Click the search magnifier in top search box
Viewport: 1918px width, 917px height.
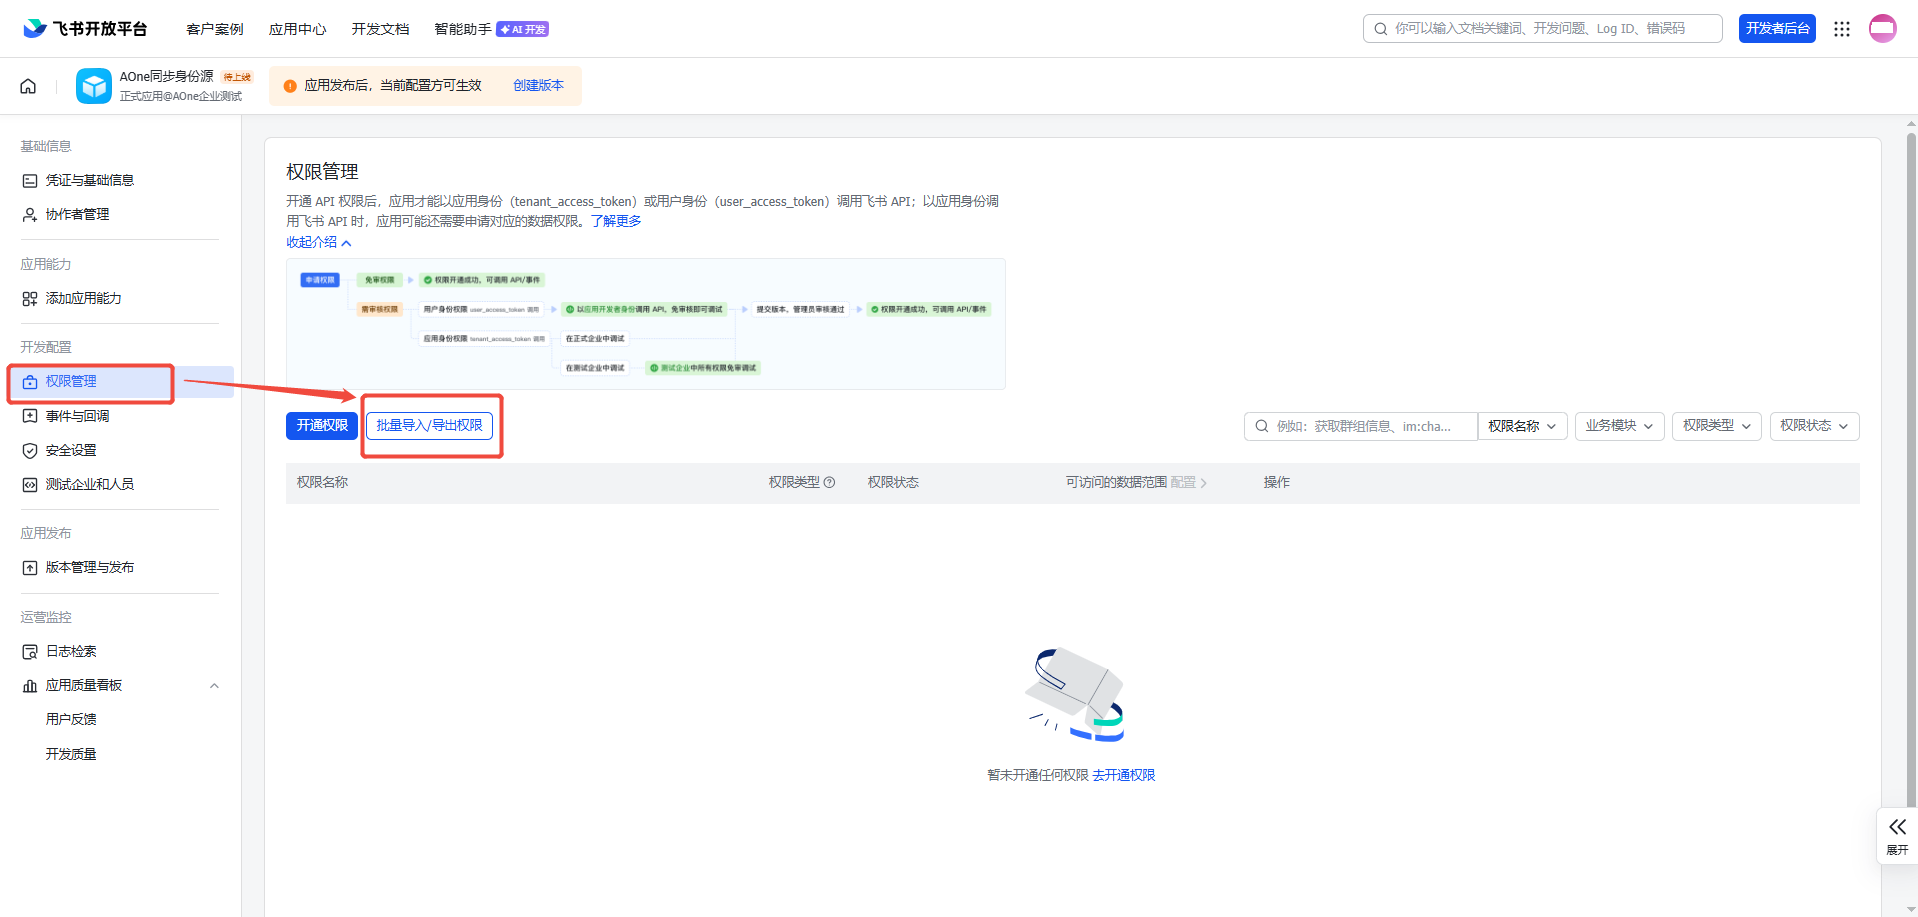1381,29
